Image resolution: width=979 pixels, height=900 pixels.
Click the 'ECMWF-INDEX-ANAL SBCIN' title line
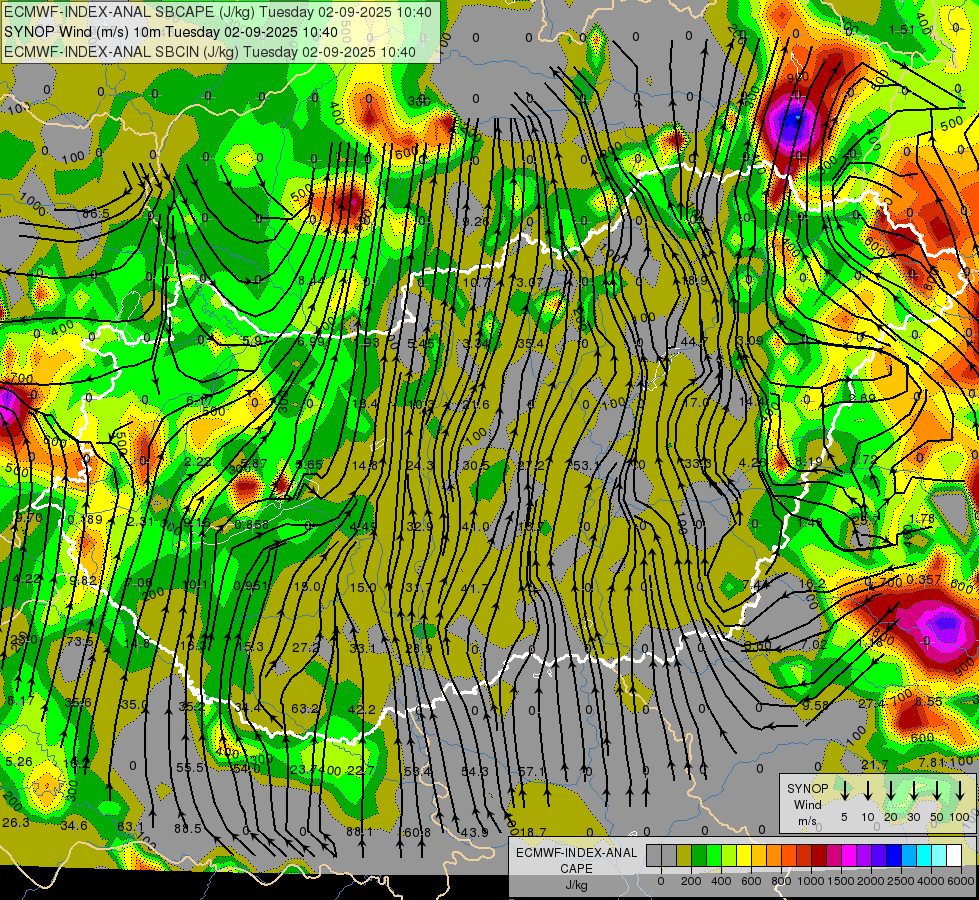210,52
